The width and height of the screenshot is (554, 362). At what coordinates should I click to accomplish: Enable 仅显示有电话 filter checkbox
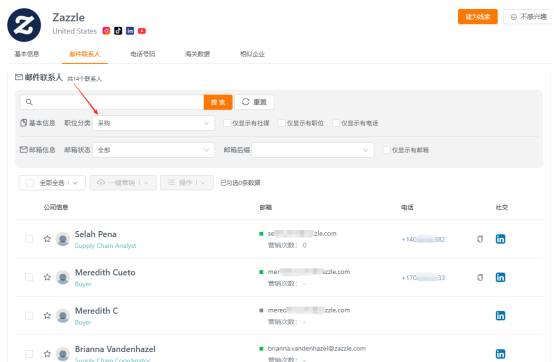(x=336, y=123)
